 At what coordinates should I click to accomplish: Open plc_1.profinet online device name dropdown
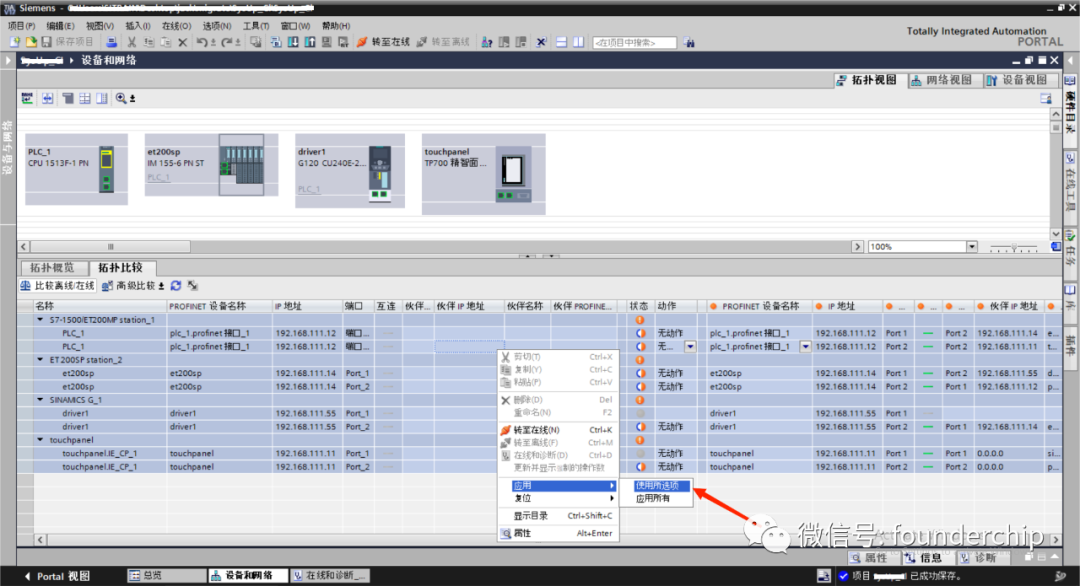pos(804,346)
